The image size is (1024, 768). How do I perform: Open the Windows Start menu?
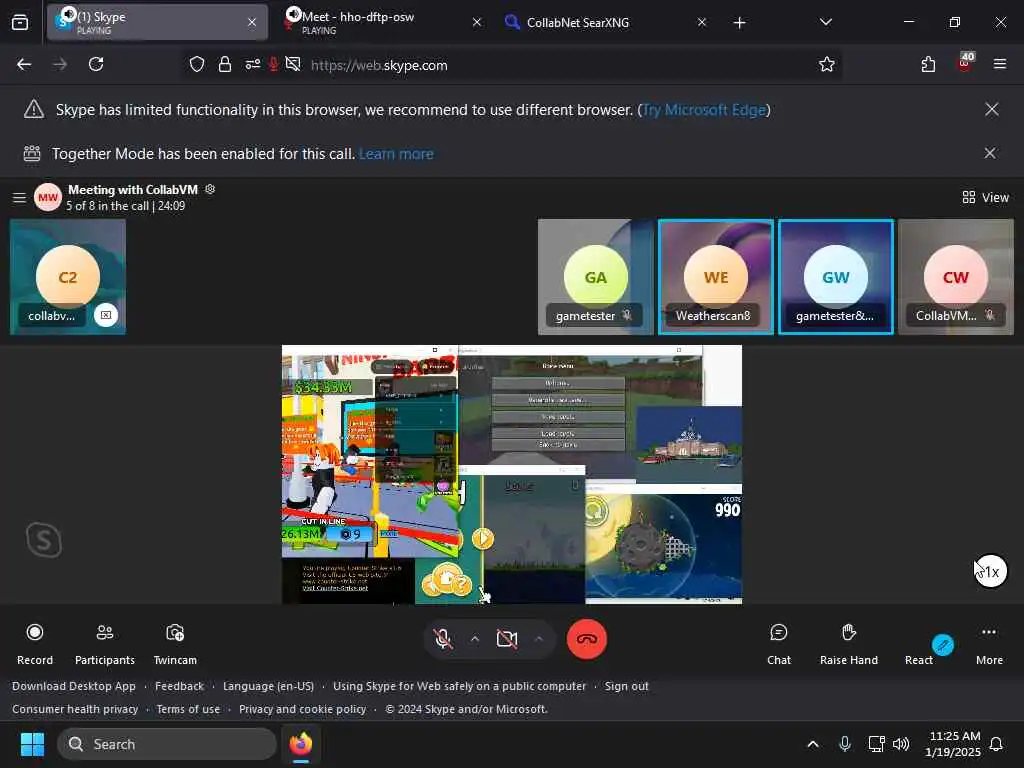[x=32, y=744]
